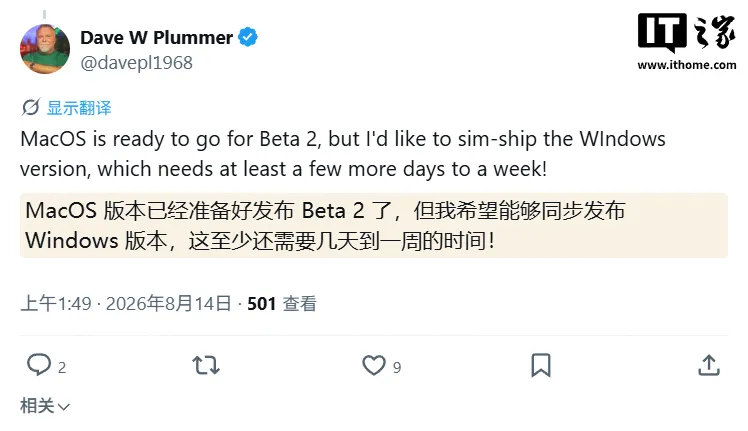Click the reply count number 2

click(x=62, y=368)
